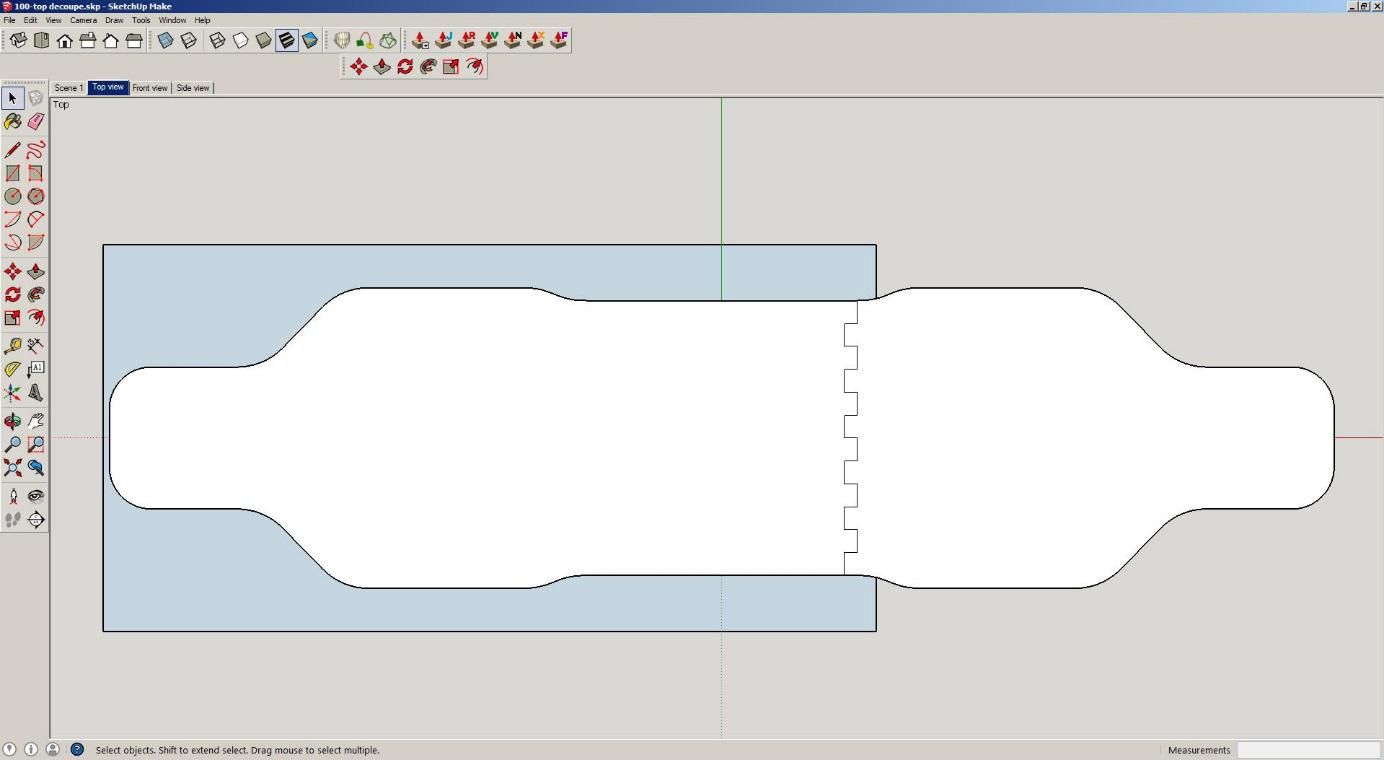The height and width of the screenshot is (760, 1384).
Task: Choose the Polygon drawing tool
Action: pos(36,196)
